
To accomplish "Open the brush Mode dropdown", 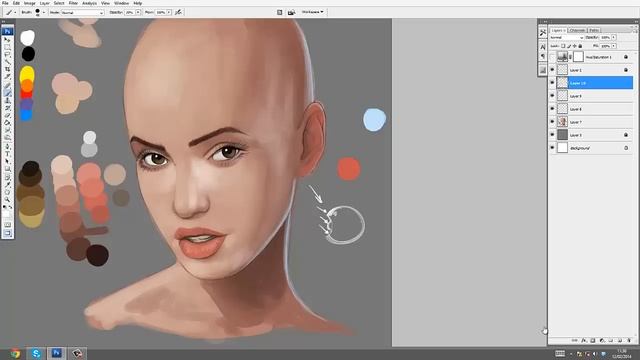I will 82,13.
